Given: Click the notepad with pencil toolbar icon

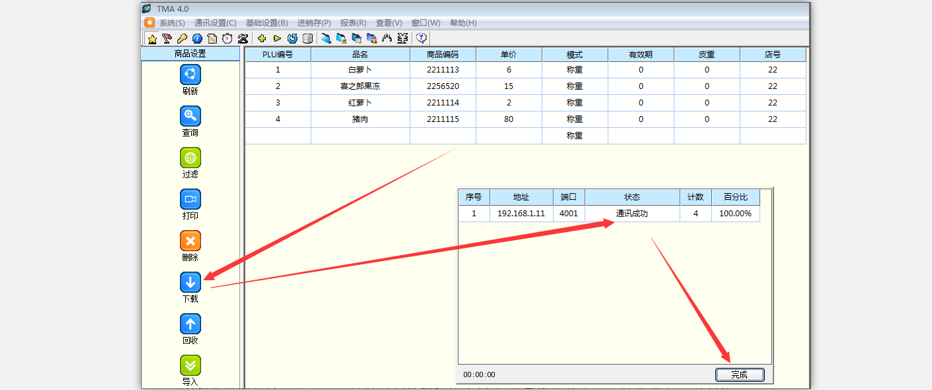Looking at the screenshot, I should [212, 39].
